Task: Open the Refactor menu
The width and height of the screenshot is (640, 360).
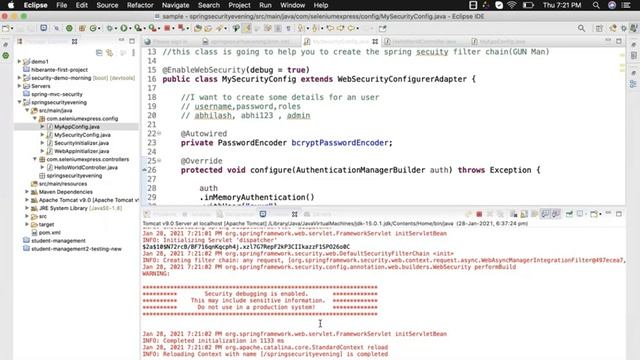Action: (140, 5)
